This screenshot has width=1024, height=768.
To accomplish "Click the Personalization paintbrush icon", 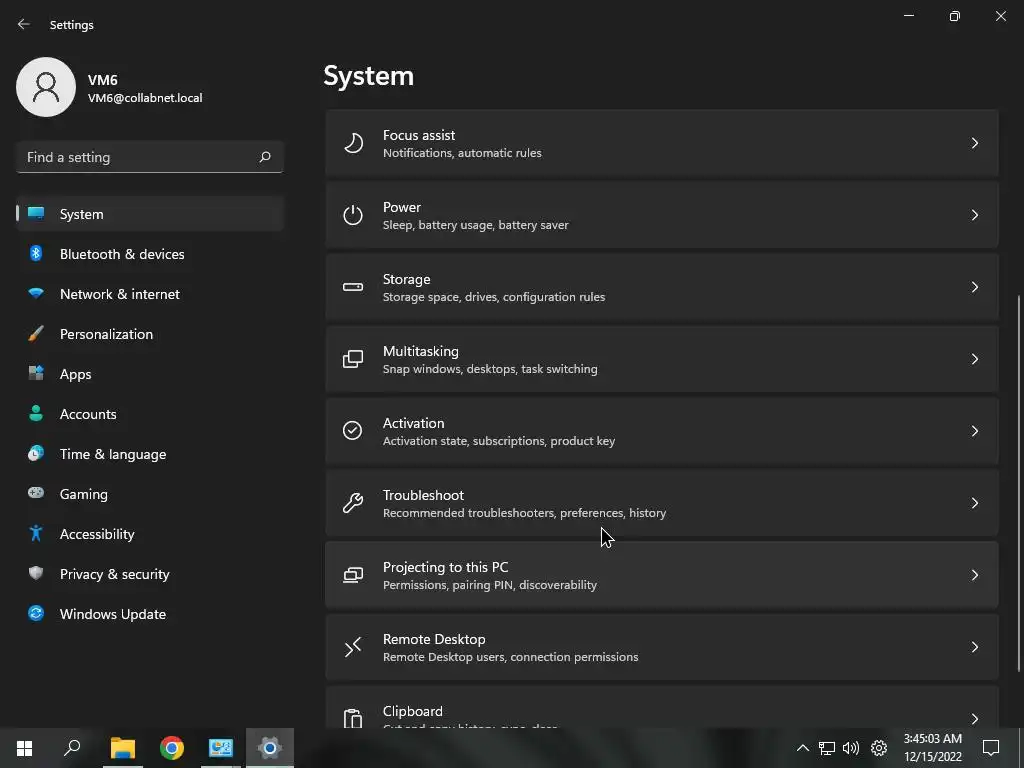I will (x=36, y=334).
